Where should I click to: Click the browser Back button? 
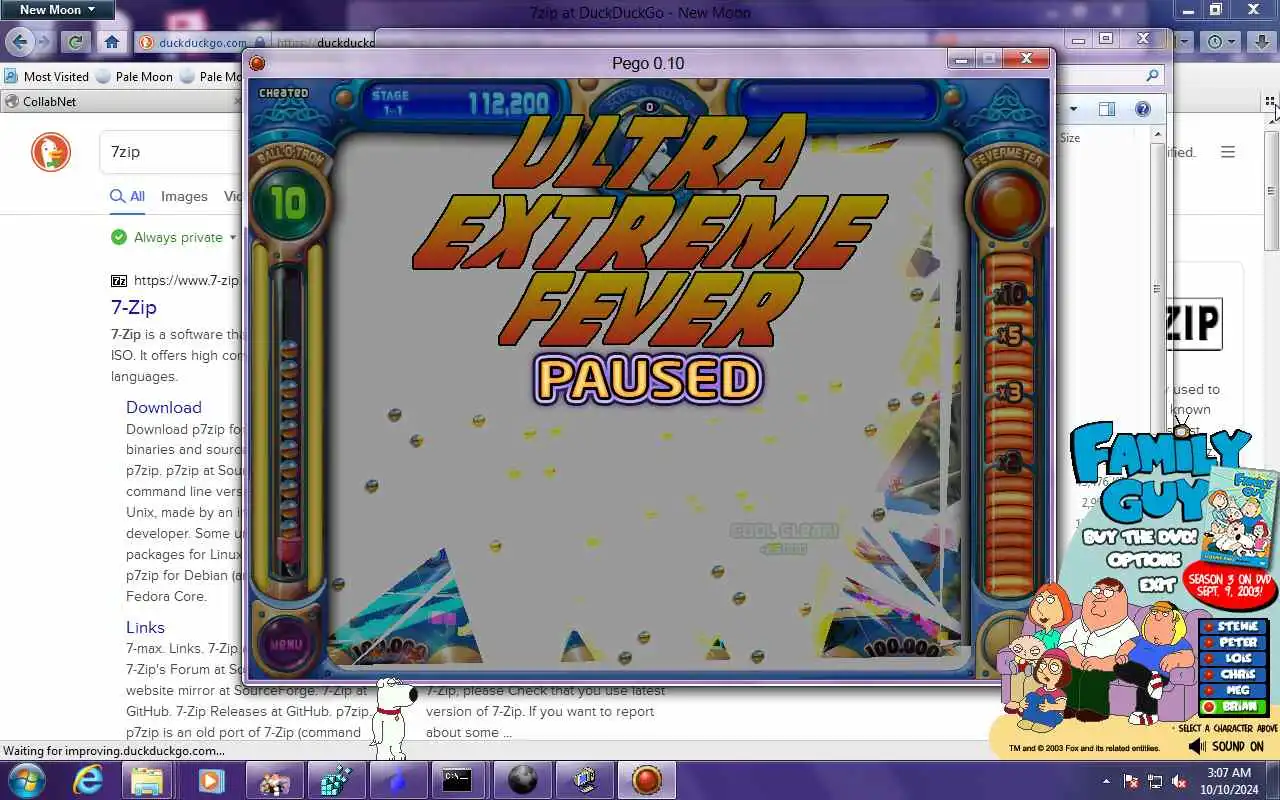pyautogui.click(x=20, y=42)
